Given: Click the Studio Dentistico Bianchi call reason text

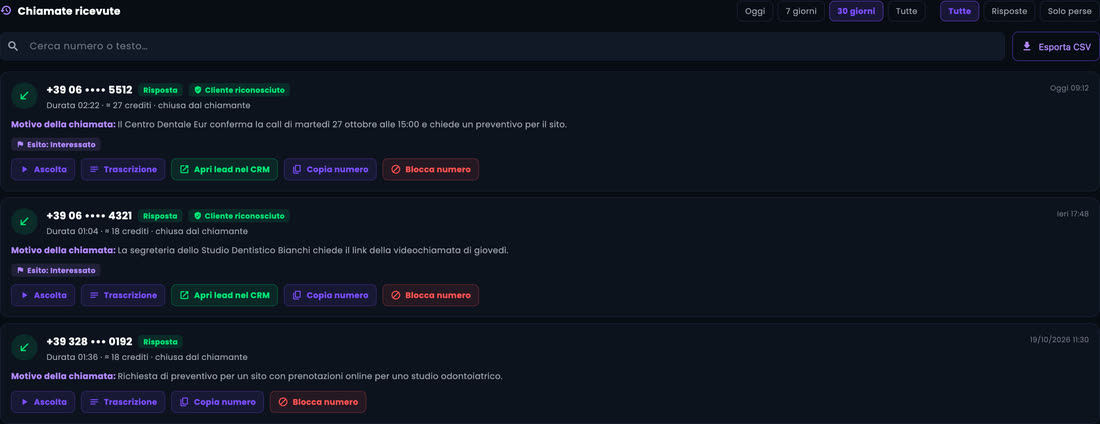Looking at the screenshot, I should (313, 251).
